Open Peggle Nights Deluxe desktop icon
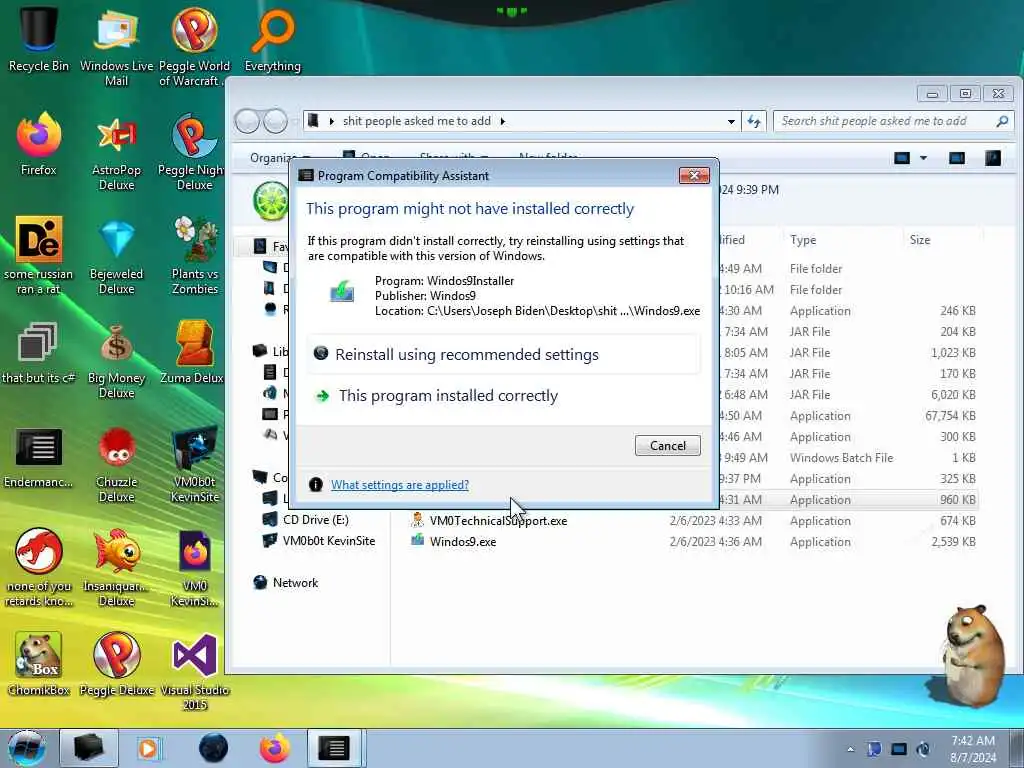The width and height of the screenshot is (1024, 768). 193,150
